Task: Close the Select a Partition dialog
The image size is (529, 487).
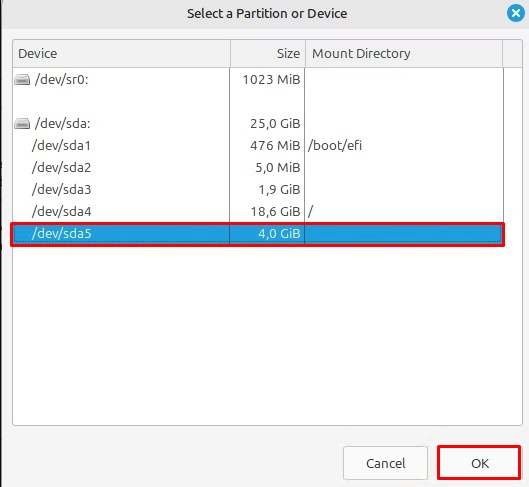Action: click(516, 13)
